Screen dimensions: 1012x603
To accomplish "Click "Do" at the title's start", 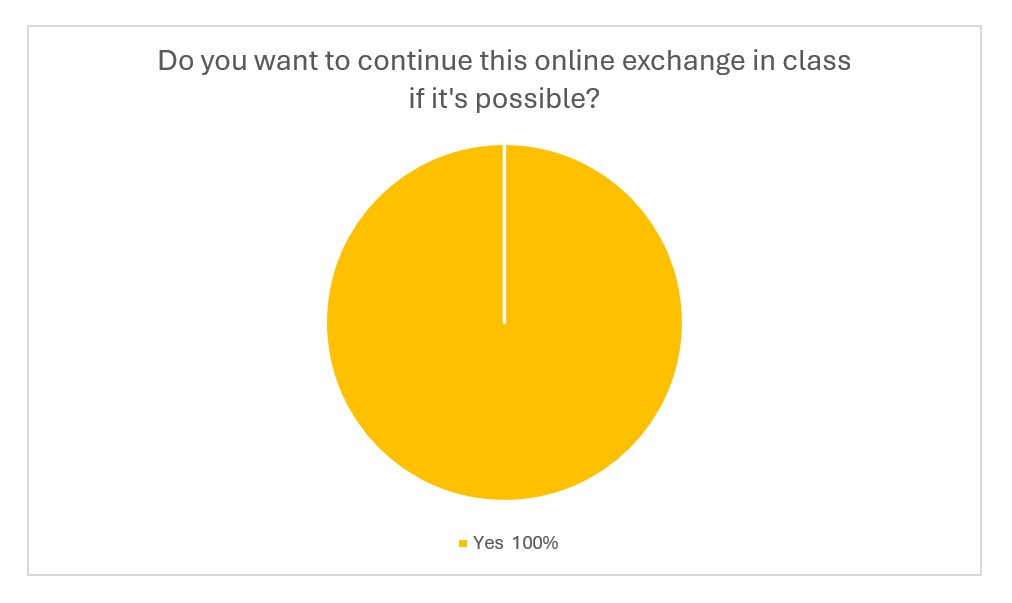I will 174,61.
